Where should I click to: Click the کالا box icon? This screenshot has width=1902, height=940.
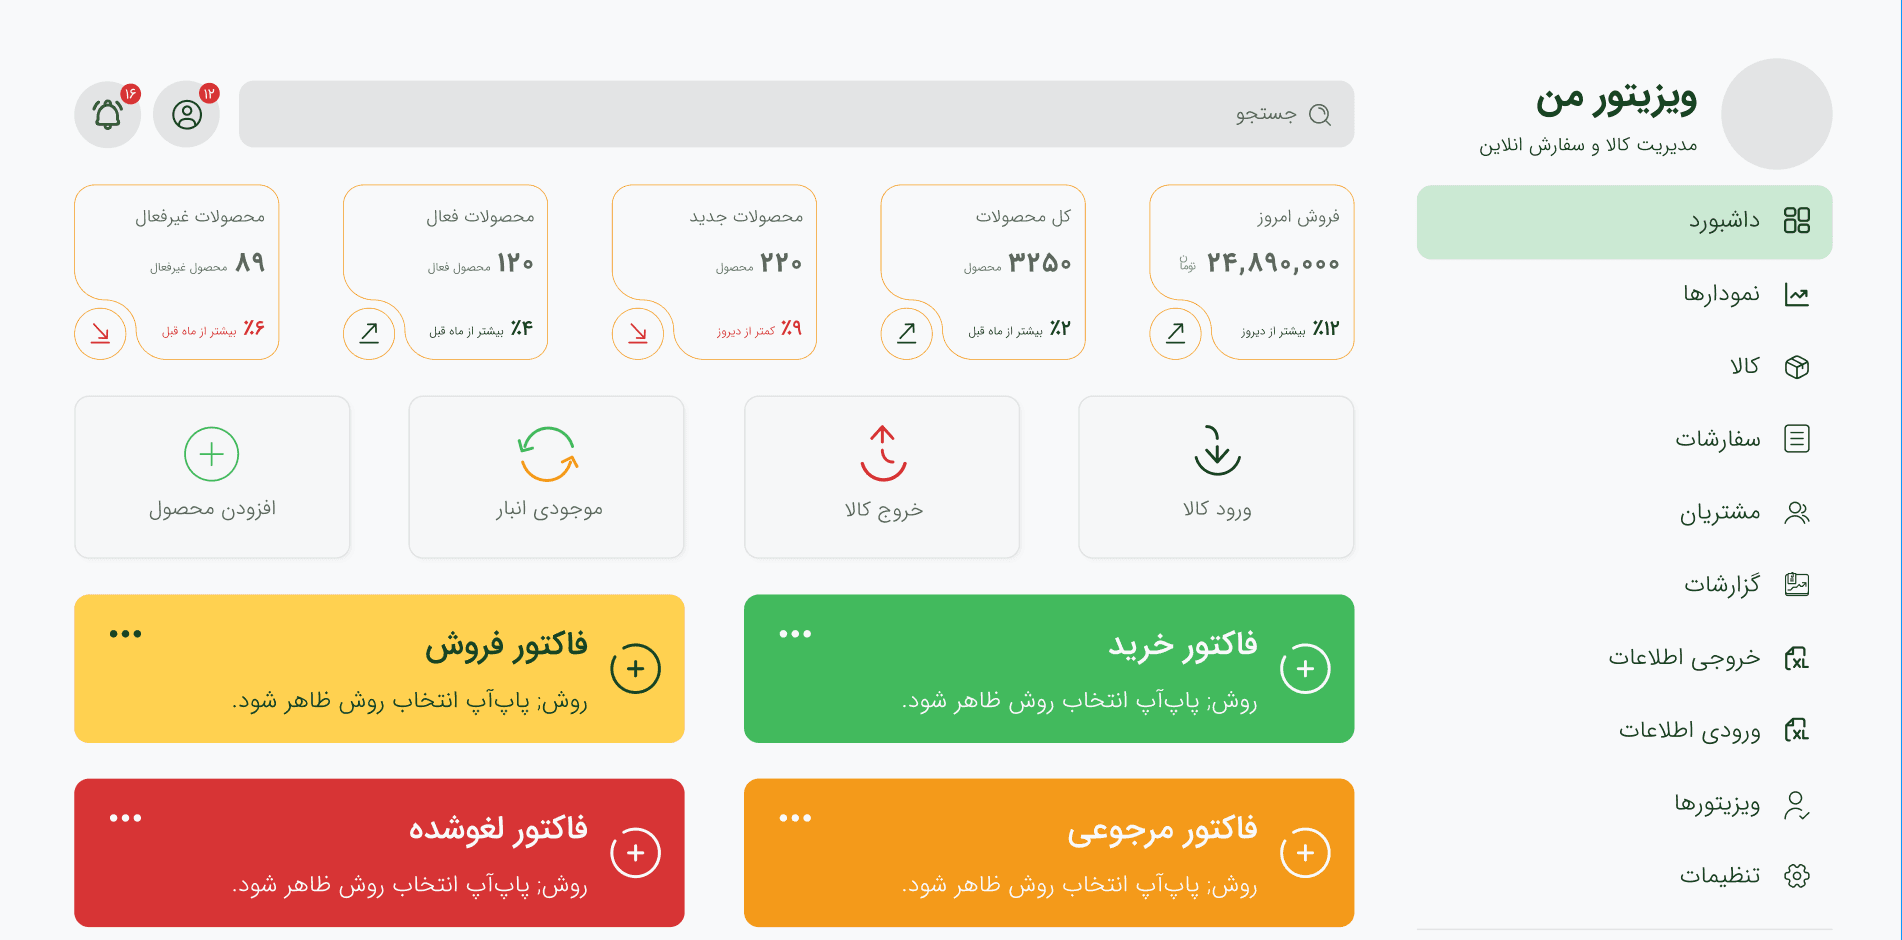(x=1797, y=367)
